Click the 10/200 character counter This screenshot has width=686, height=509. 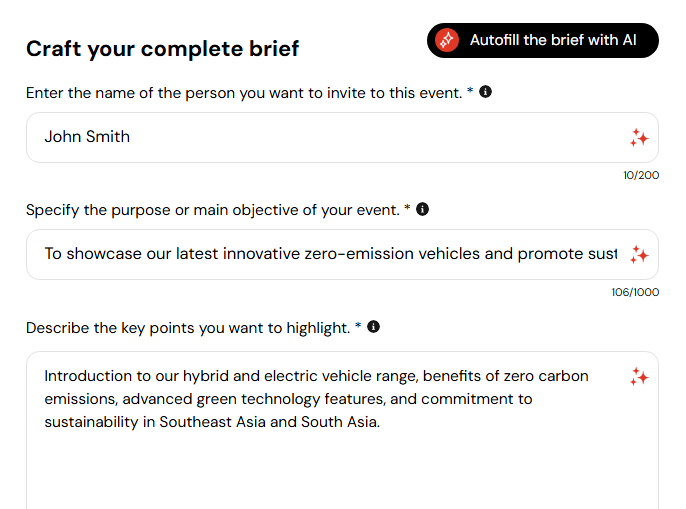pos(641,175)
